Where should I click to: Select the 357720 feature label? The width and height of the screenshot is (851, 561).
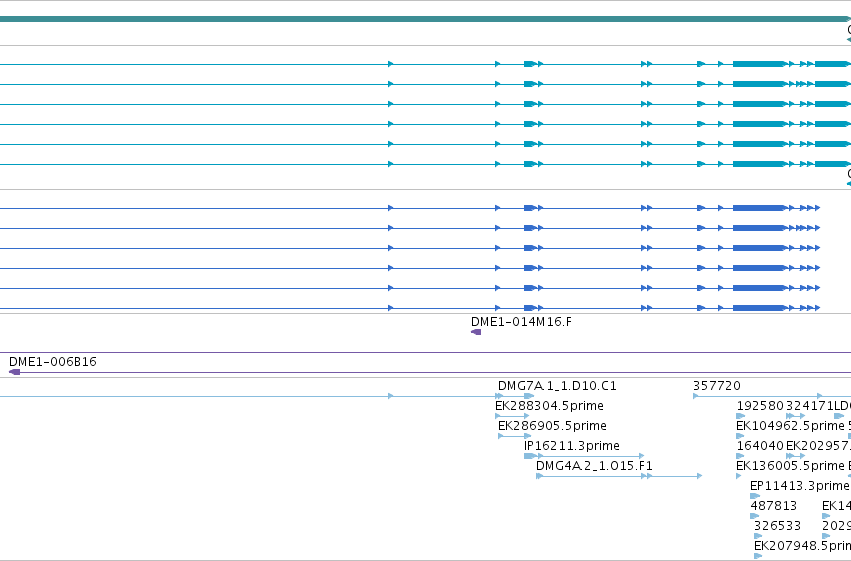(716, 386)
